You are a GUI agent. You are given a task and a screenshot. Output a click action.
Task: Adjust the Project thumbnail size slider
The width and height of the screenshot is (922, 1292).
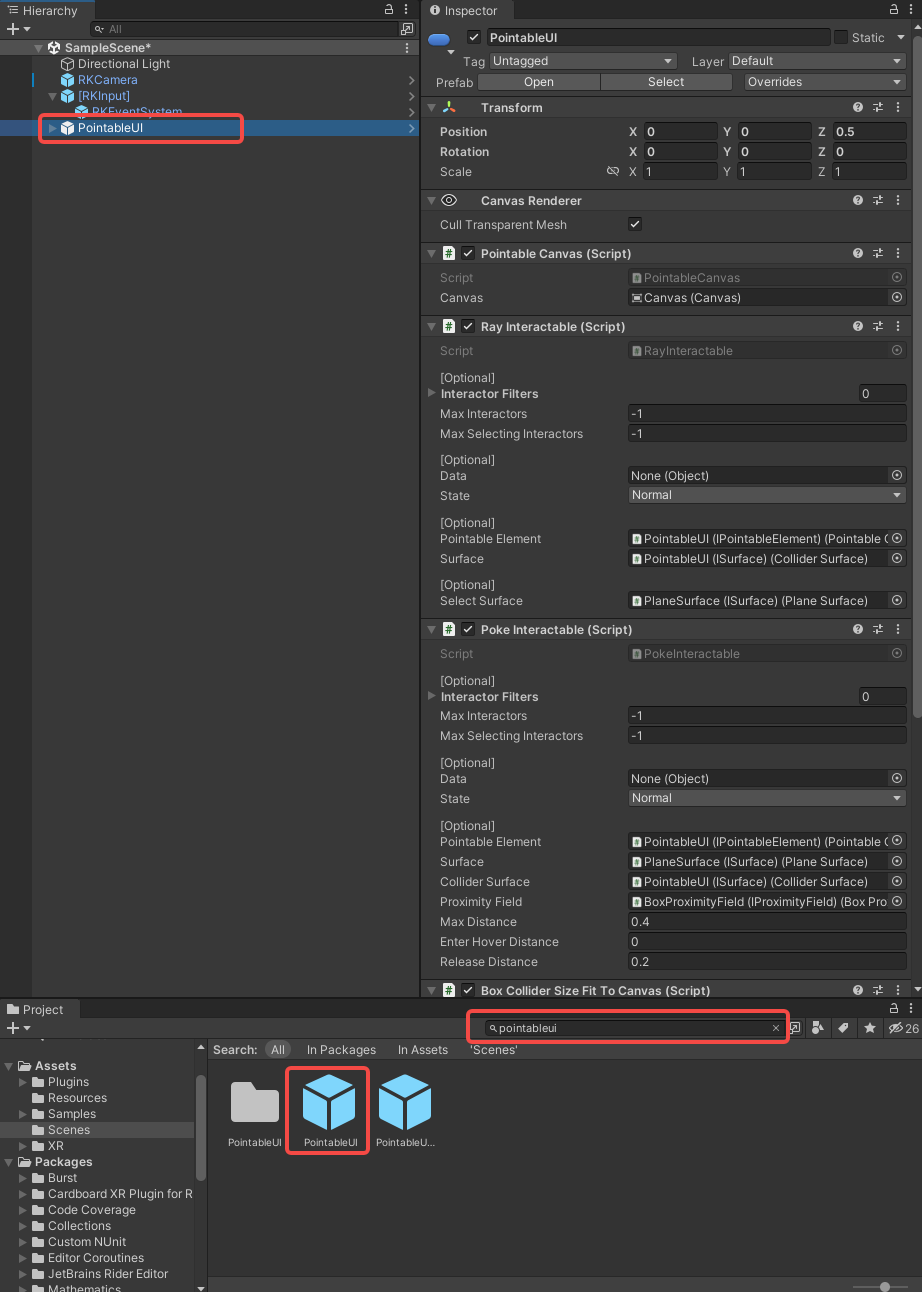(883, 1286)
